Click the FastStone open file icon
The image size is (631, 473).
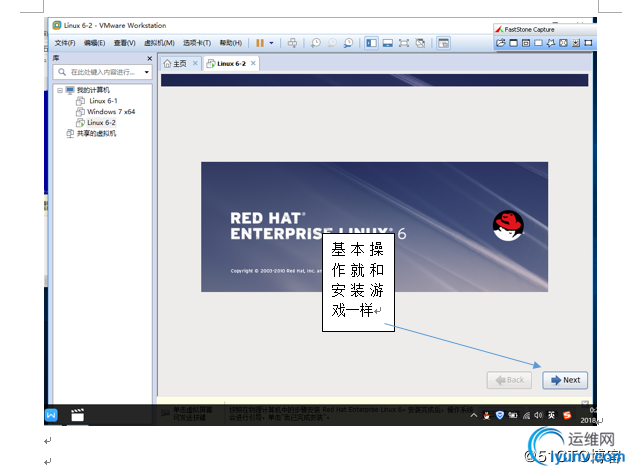[501, 43]
